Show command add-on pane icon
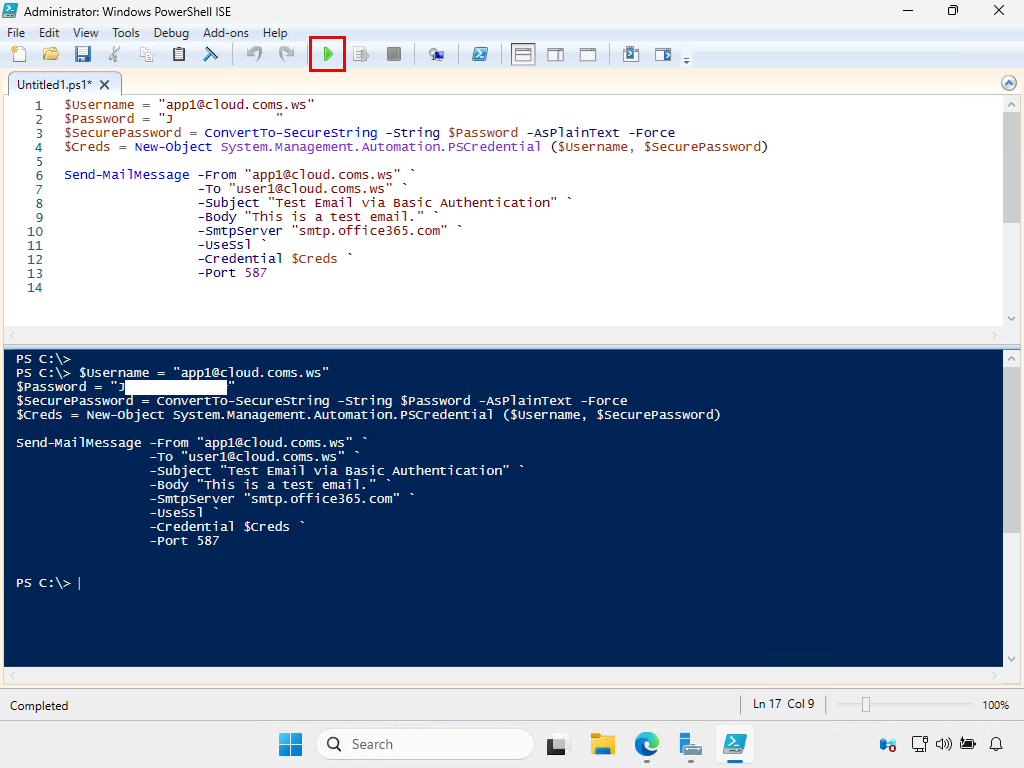Image resolution: width=1024 pixels, height=768 pixels. (x=663, y=54)
